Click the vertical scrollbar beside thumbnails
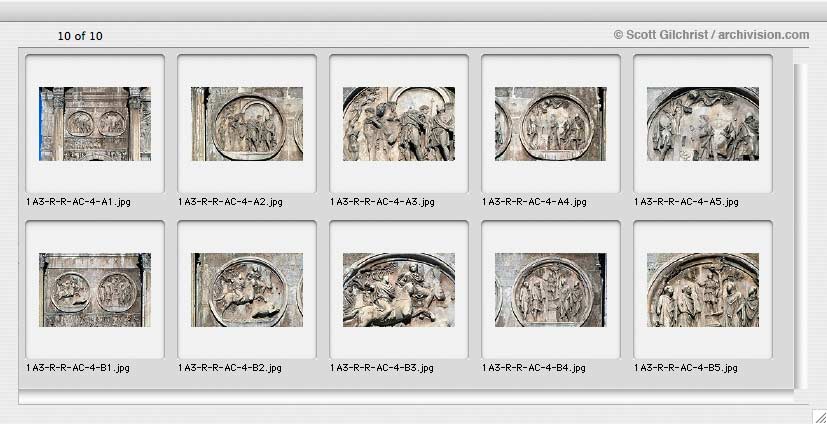 801,226
